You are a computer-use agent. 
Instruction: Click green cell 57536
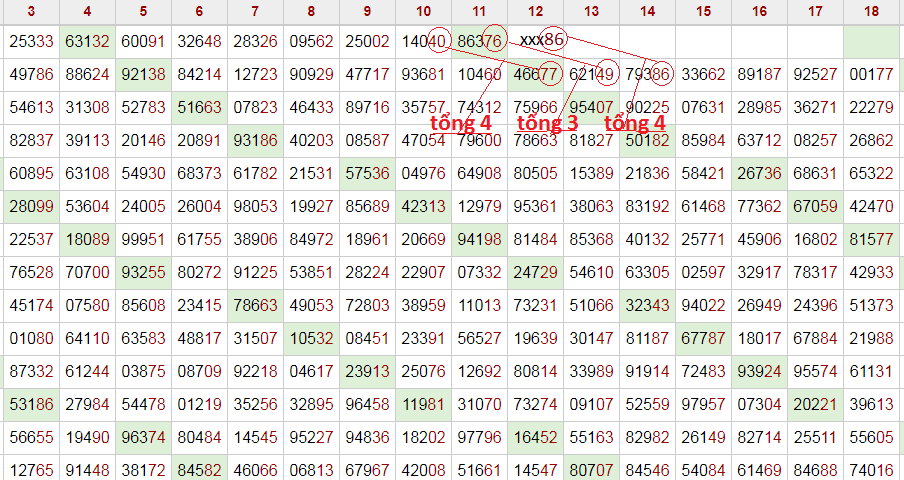[367, 173]
